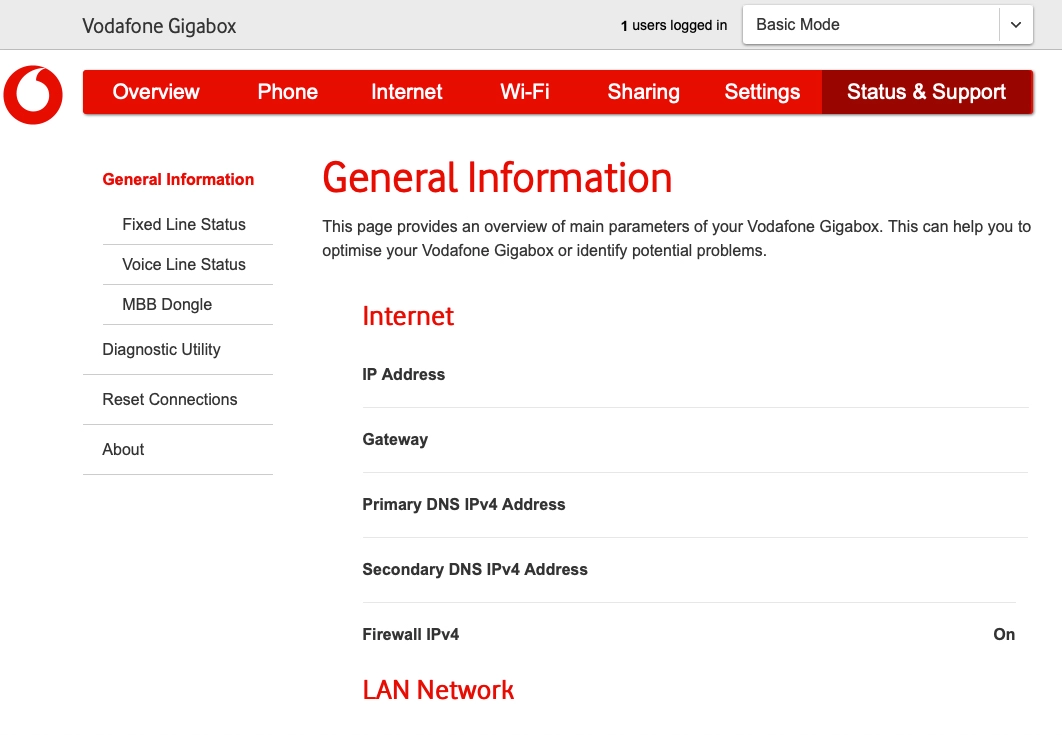
Task: Open Reset Connections
Action: point(170,399)
